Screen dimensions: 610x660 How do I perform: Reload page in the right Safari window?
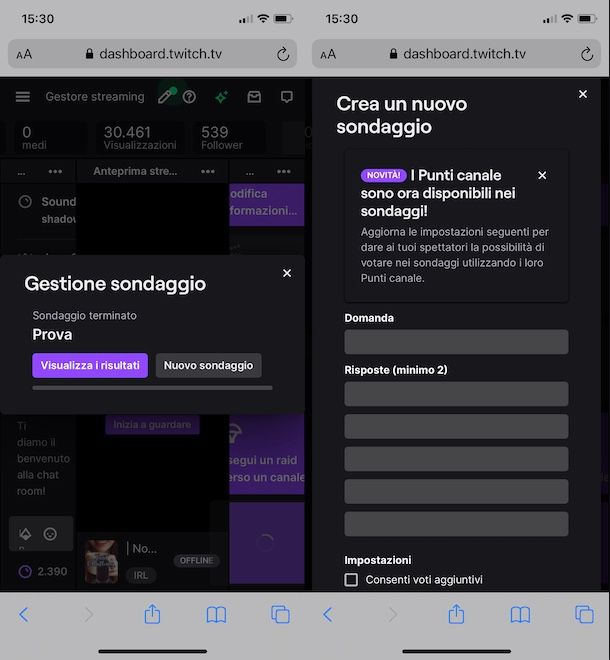tap(587, 54)
